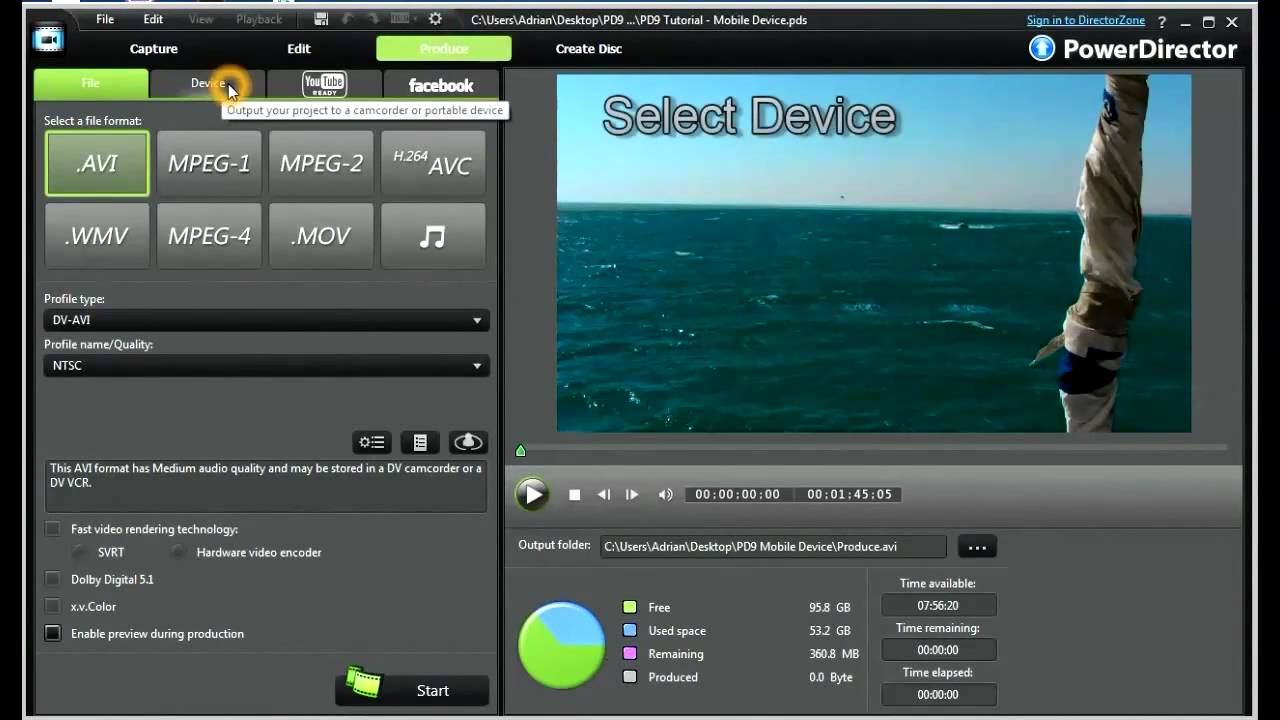Select the MPEG-1 file format
The width and height of the screenshot is (1280, 720).
click(x=209, y=163)
